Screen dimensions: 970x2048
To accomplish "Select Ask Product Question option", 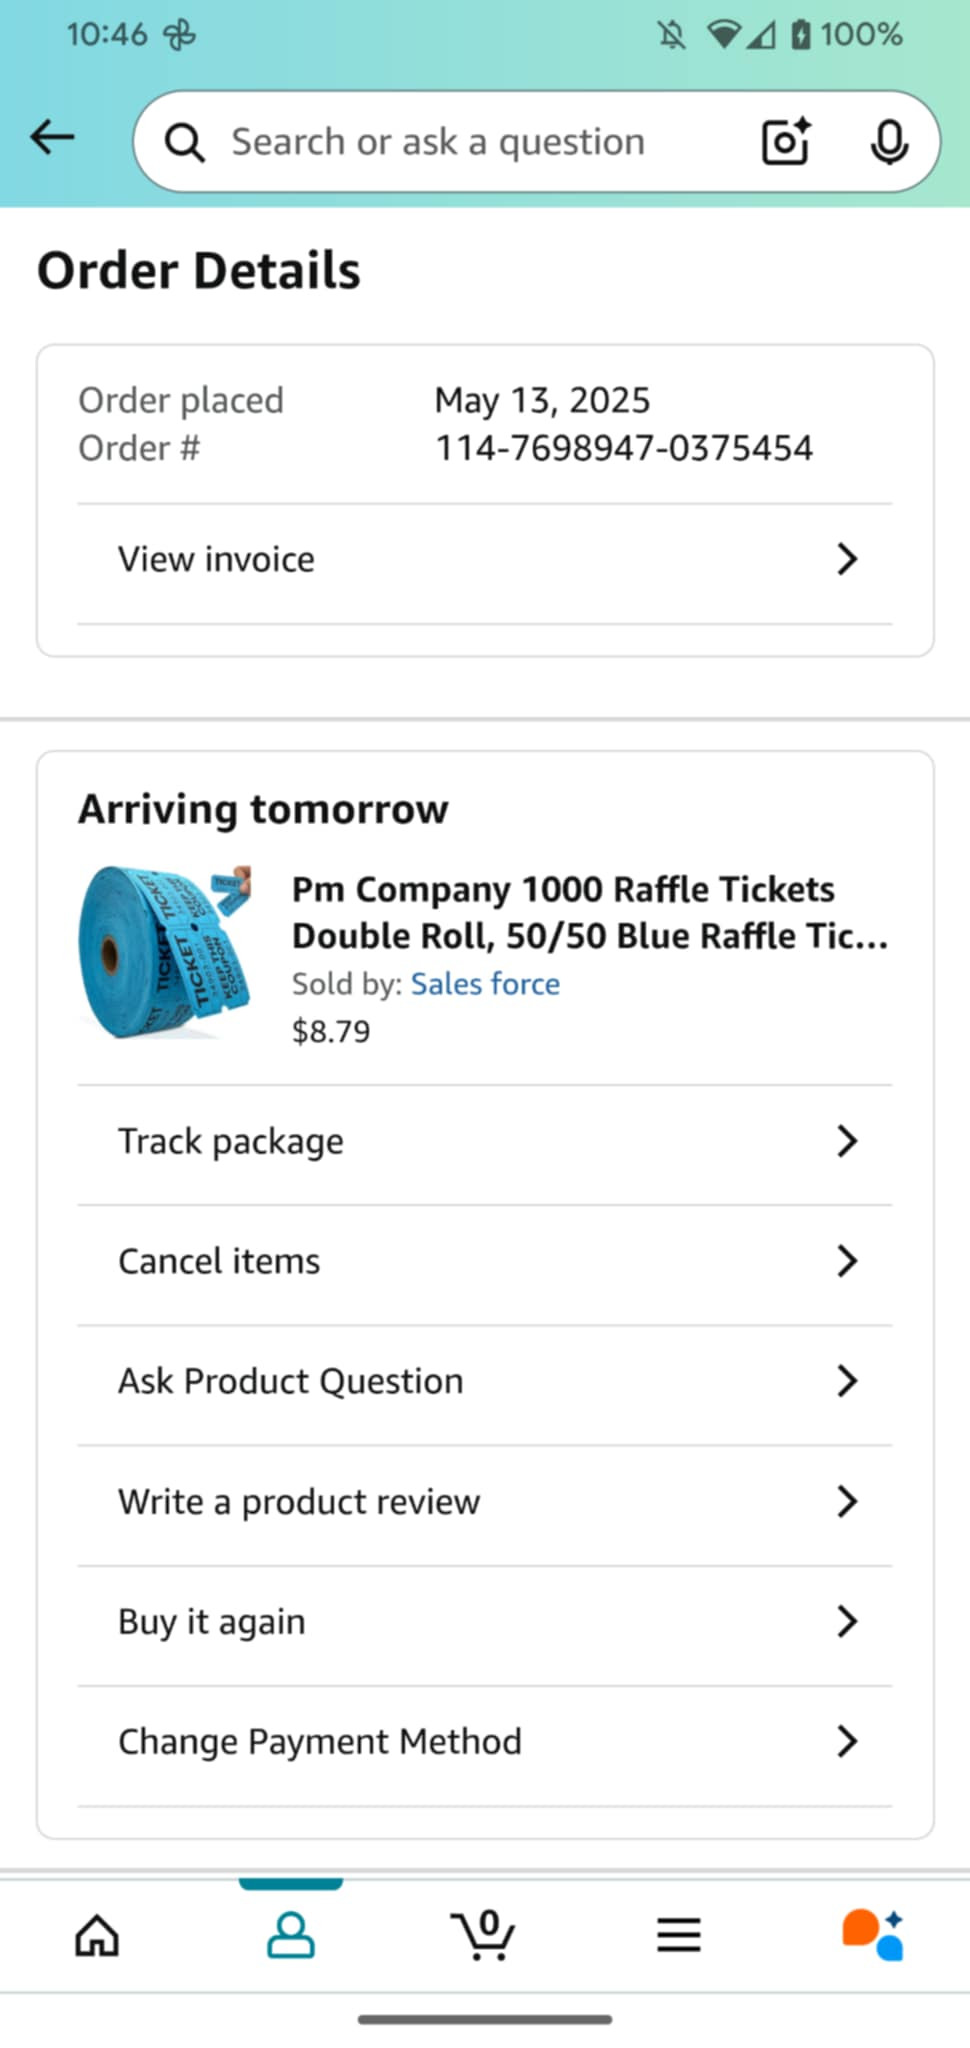I will pyautogui.click(x=291, y=1381).
